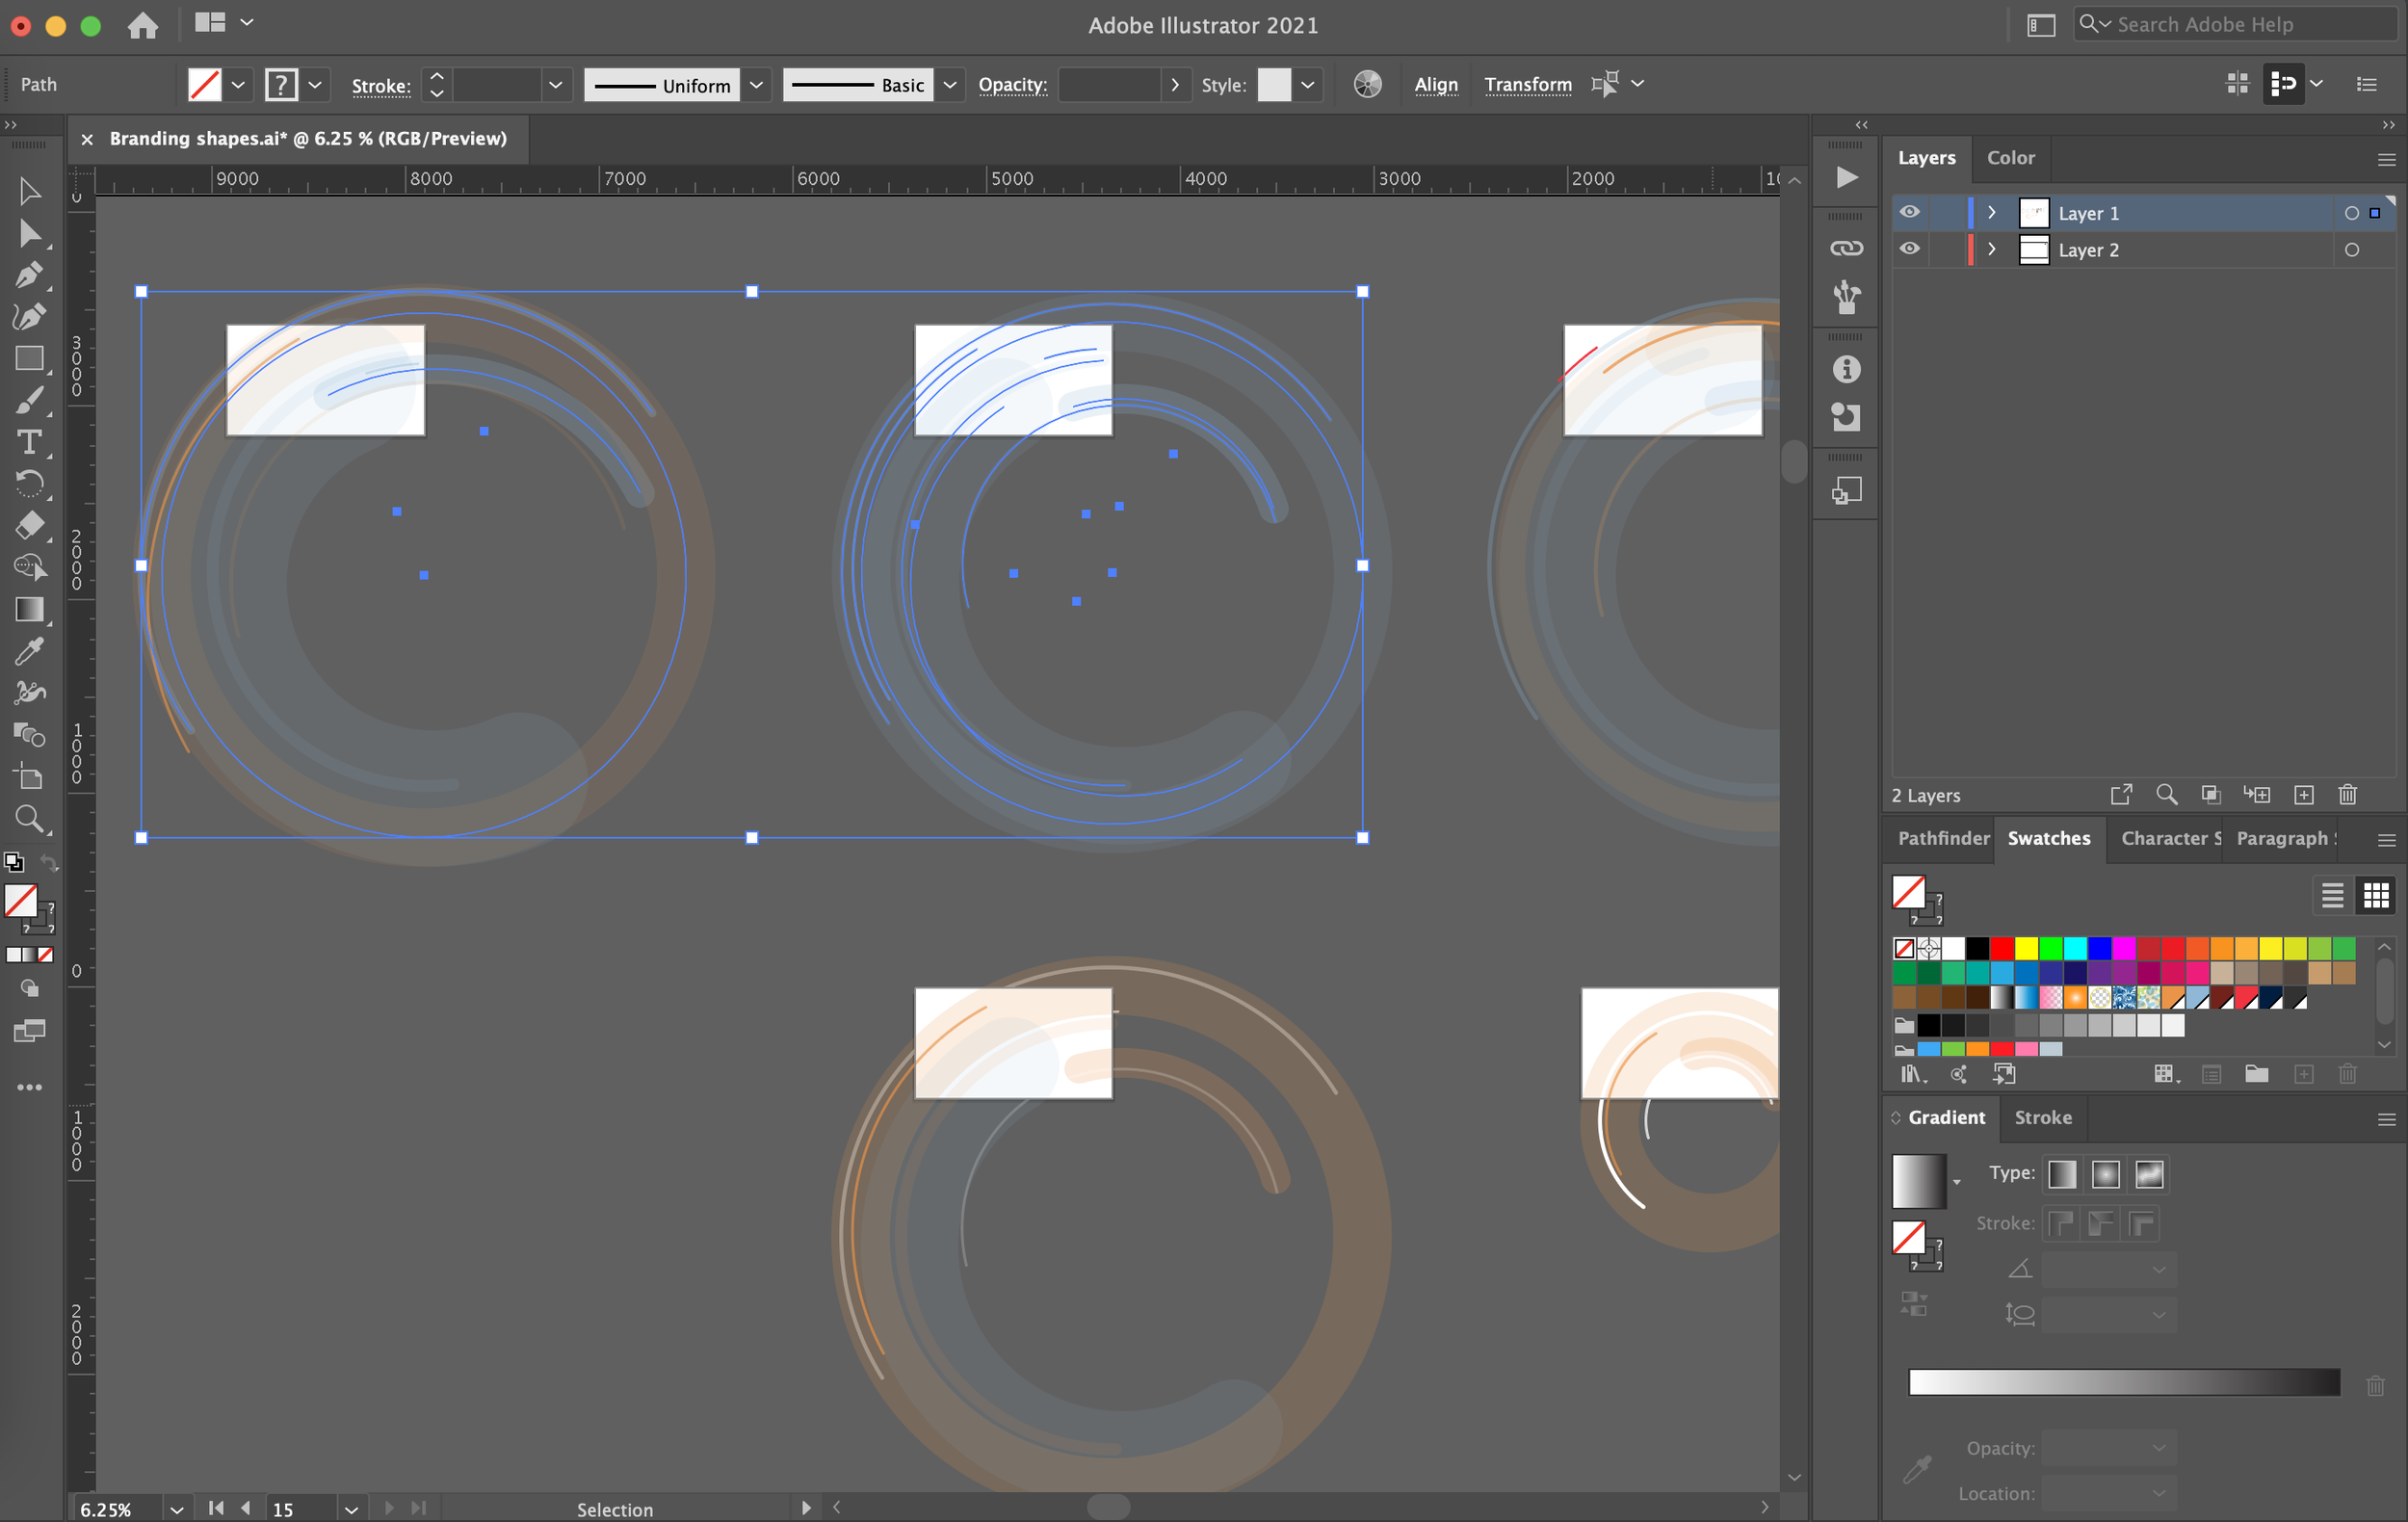Click the Recolor Artwork icon

1367,84
